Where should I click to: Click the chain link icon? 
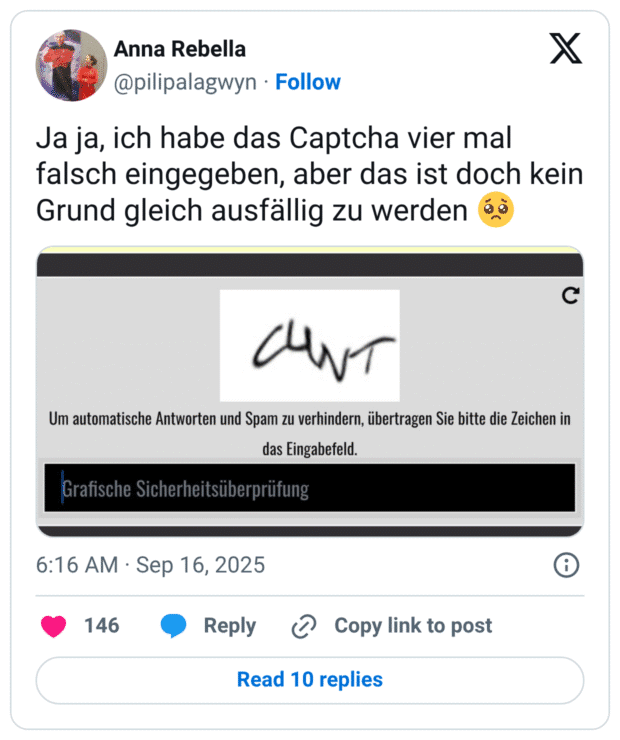tap(303, 626)
